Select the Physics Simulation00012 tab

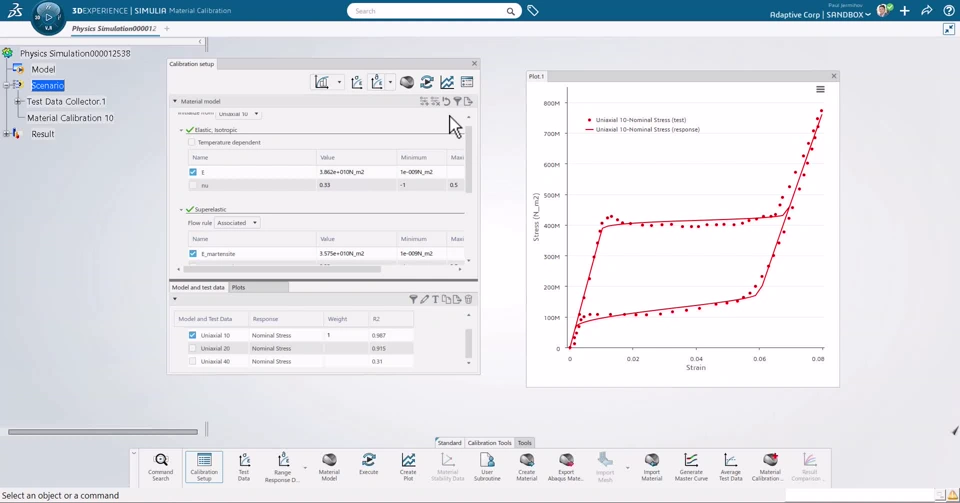point(114,29)
